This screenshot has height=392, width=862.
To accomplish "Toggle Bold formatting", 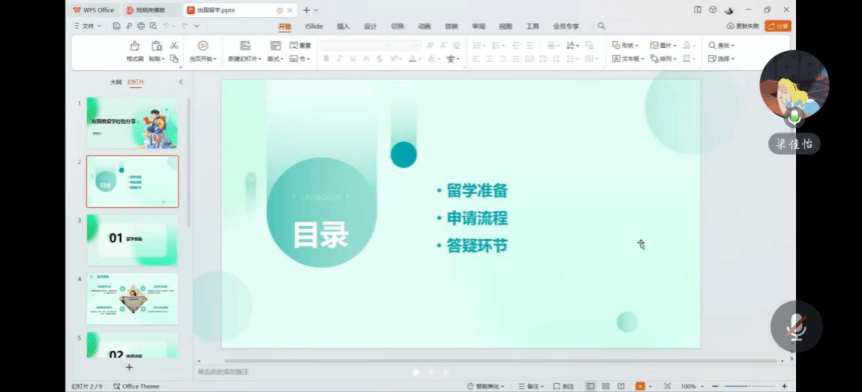I will point(326,58).
